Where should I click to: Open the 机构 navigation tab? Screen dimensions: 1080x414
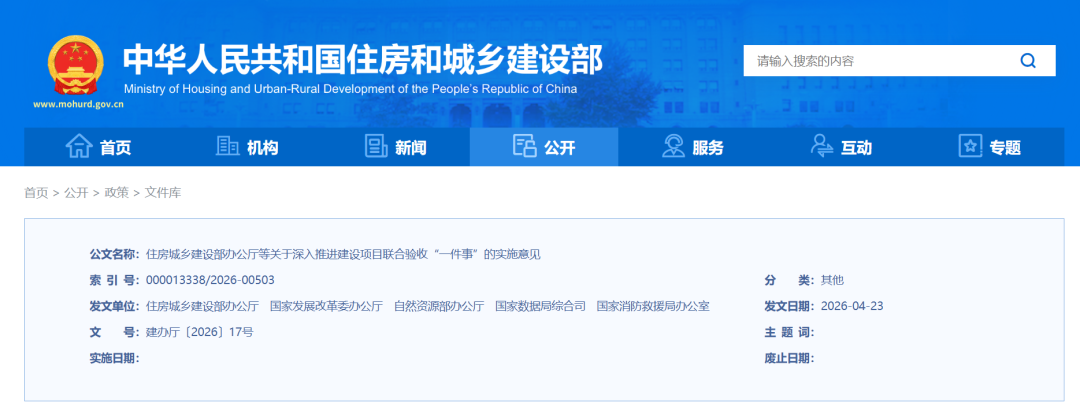(247, 147)
